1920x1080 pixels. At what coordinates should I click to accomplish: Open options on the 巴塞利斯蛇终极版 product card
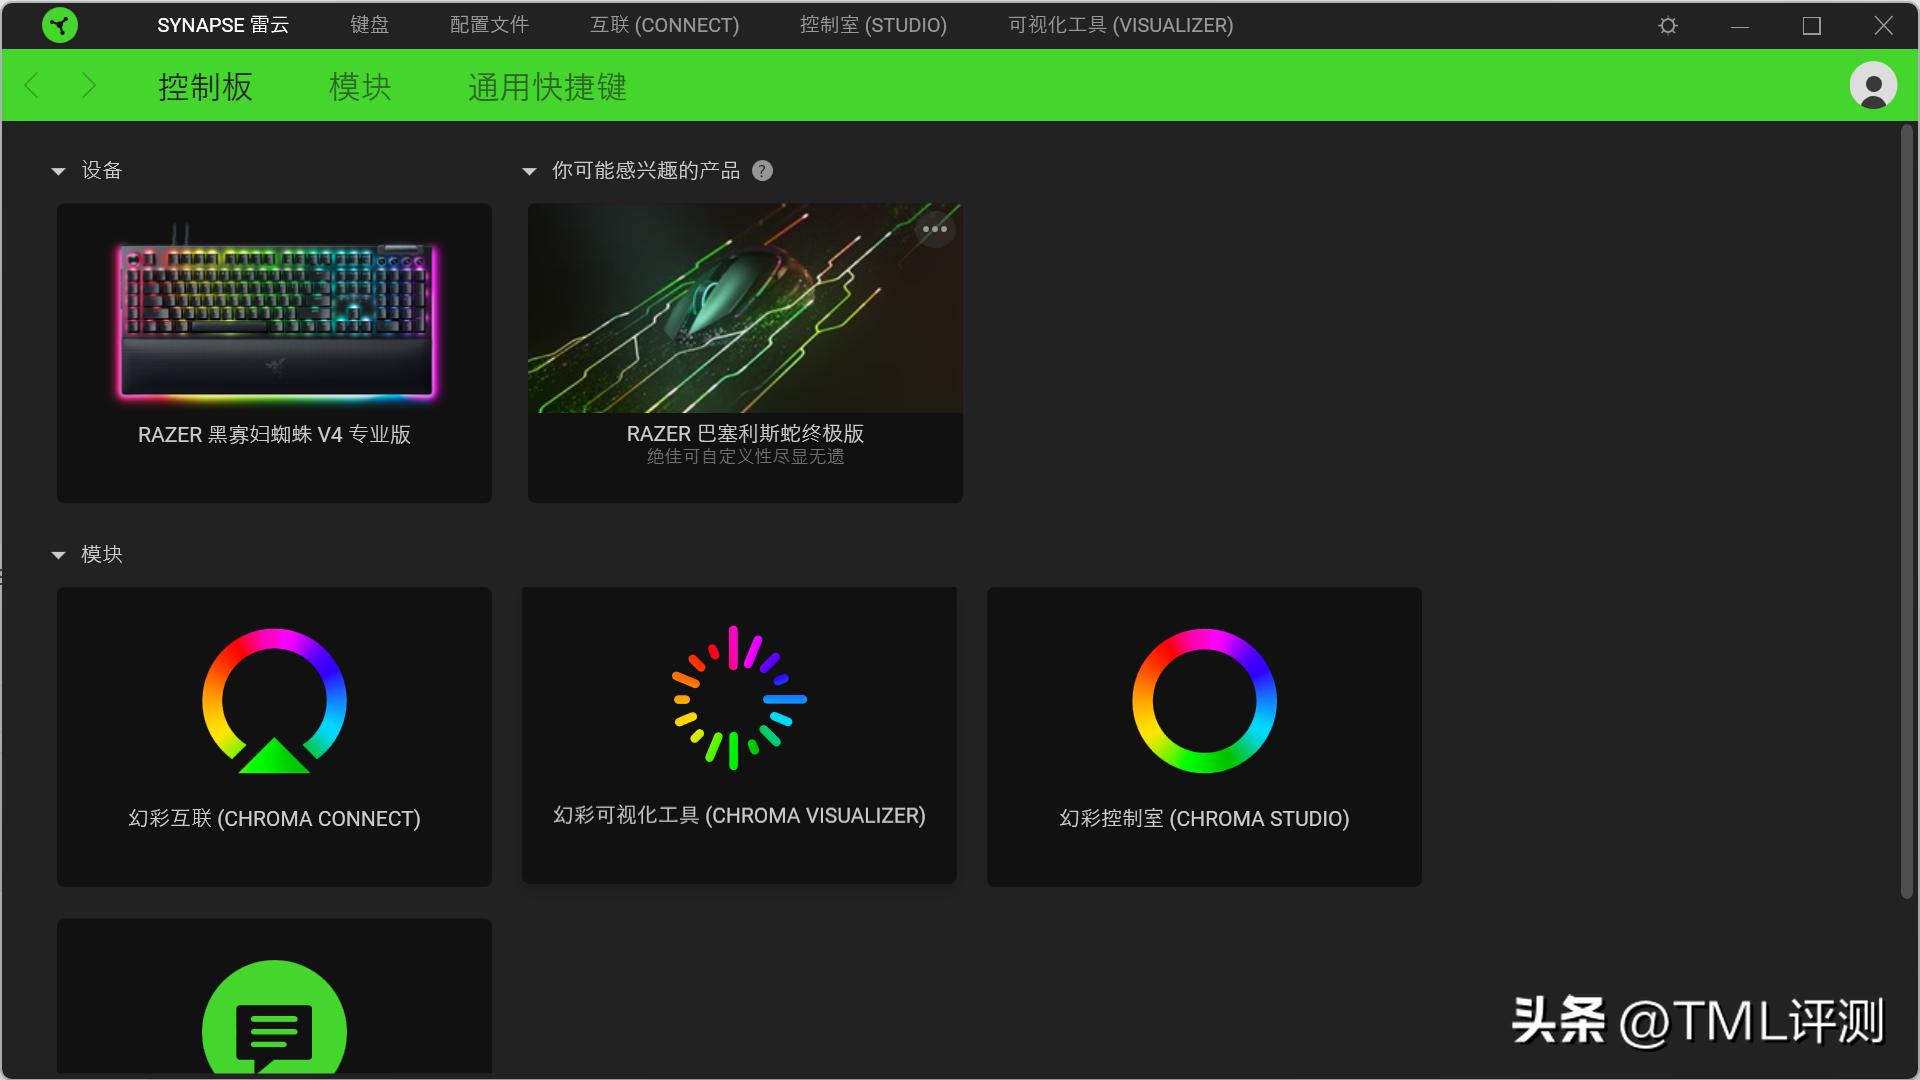coord(936,229)
